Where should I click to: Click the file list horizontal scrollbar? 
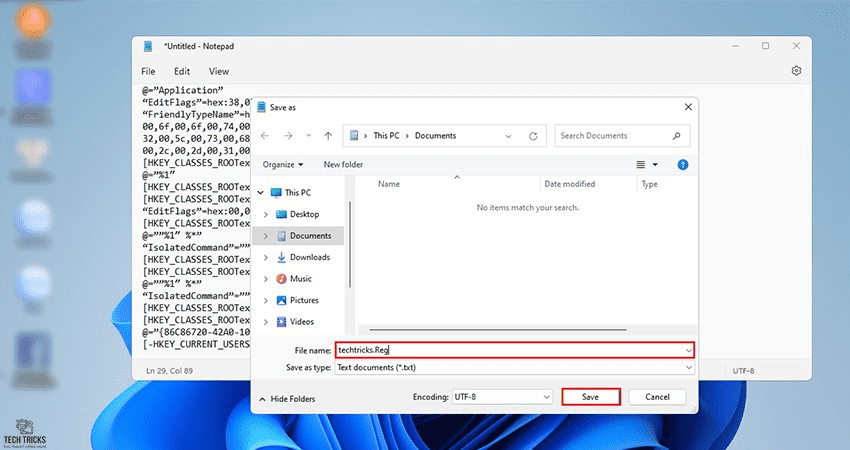[498, 330]
